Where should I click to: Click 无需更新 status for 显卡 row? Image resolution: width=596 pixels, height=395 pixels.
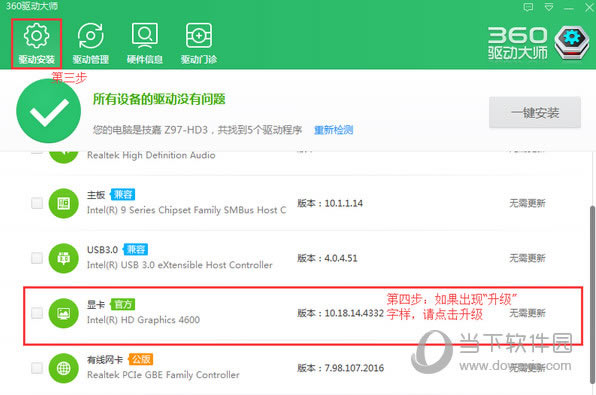click(527, 313)
